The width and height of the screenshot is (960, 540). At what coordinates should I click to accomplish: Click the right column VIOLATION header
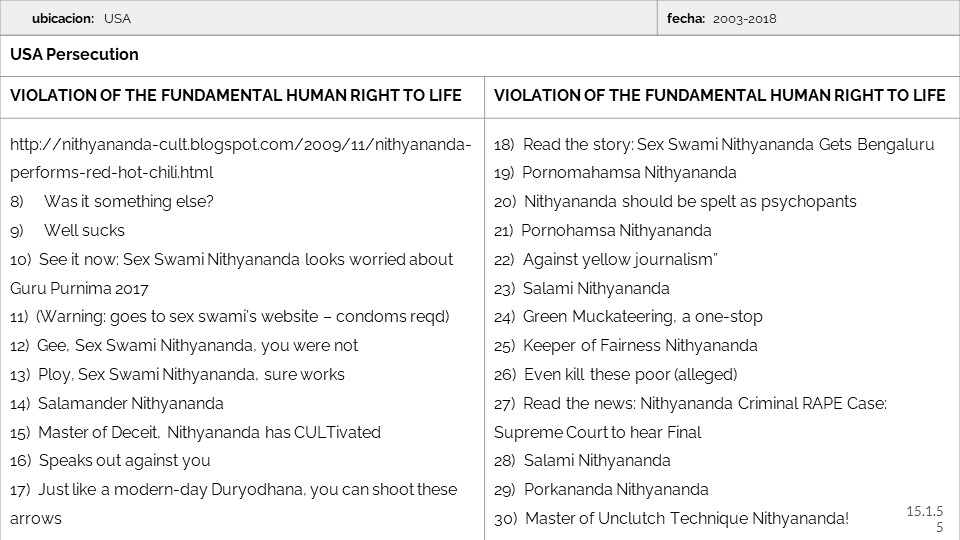pos(720,96)
